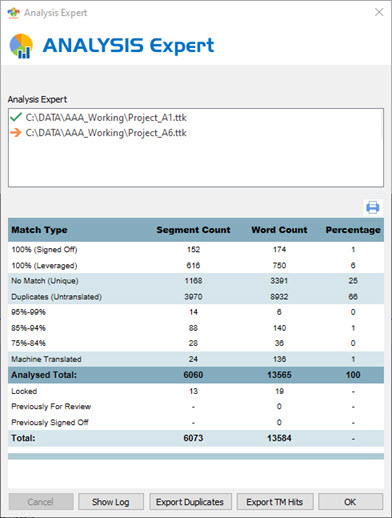
Task: Click segment count 1168 for No Match
Action: 193,281
